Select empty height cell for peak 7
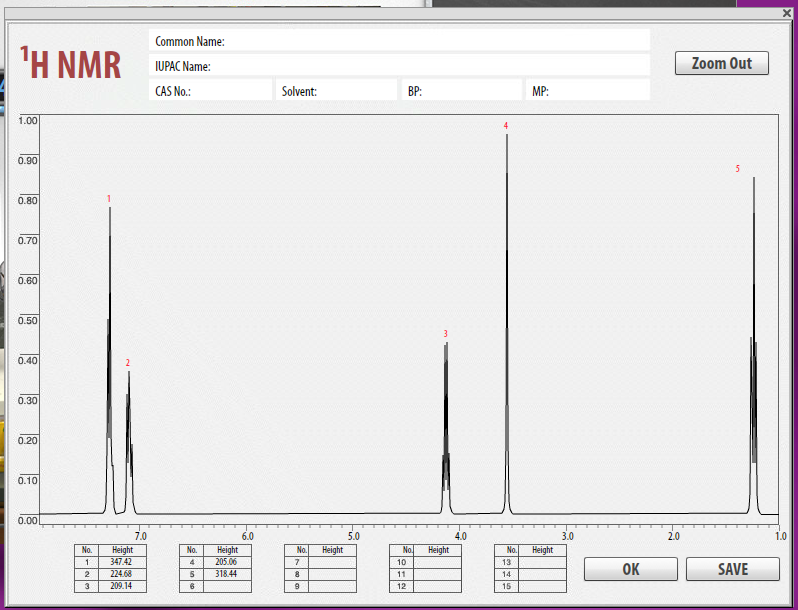Image resolution: width=798 pixels, height=610 pixels. tap(332, 562)
